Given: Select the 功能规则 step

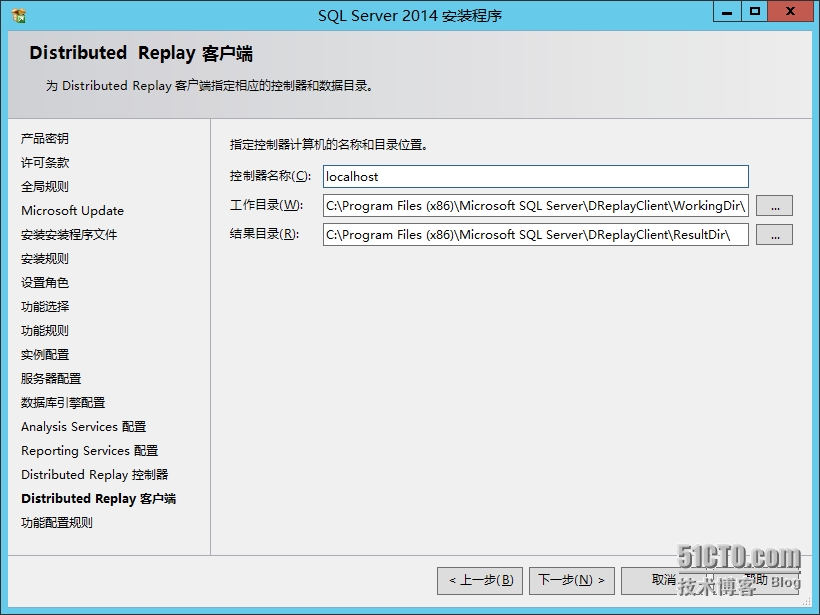Looking at the screenshot, I should point(45,331).
